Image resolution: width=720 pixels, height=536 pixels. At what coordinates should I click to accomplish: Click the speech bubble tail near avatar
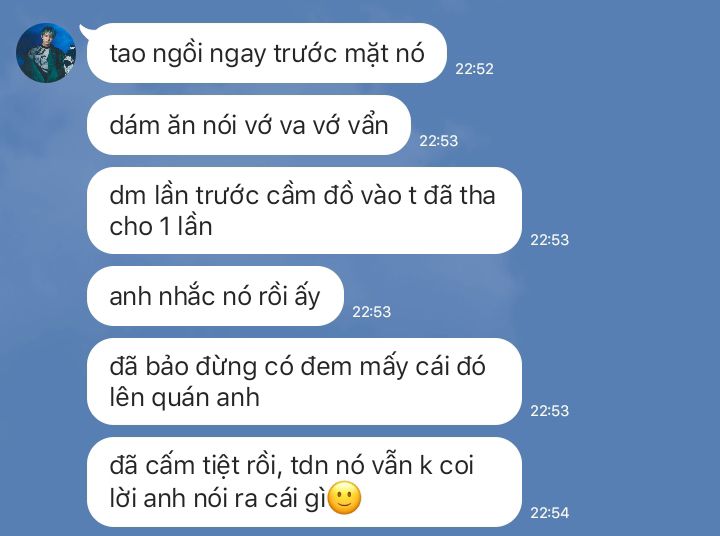pyautogui.click(x=85, y=31)
